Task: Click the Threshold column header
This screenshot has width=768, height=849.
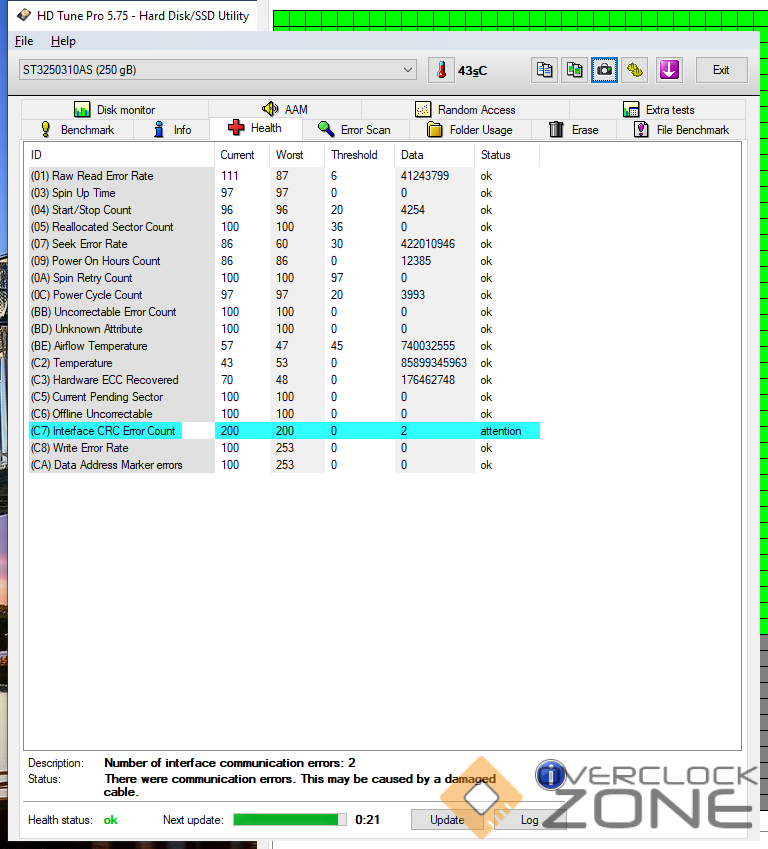Action: (x=360, y=155)
